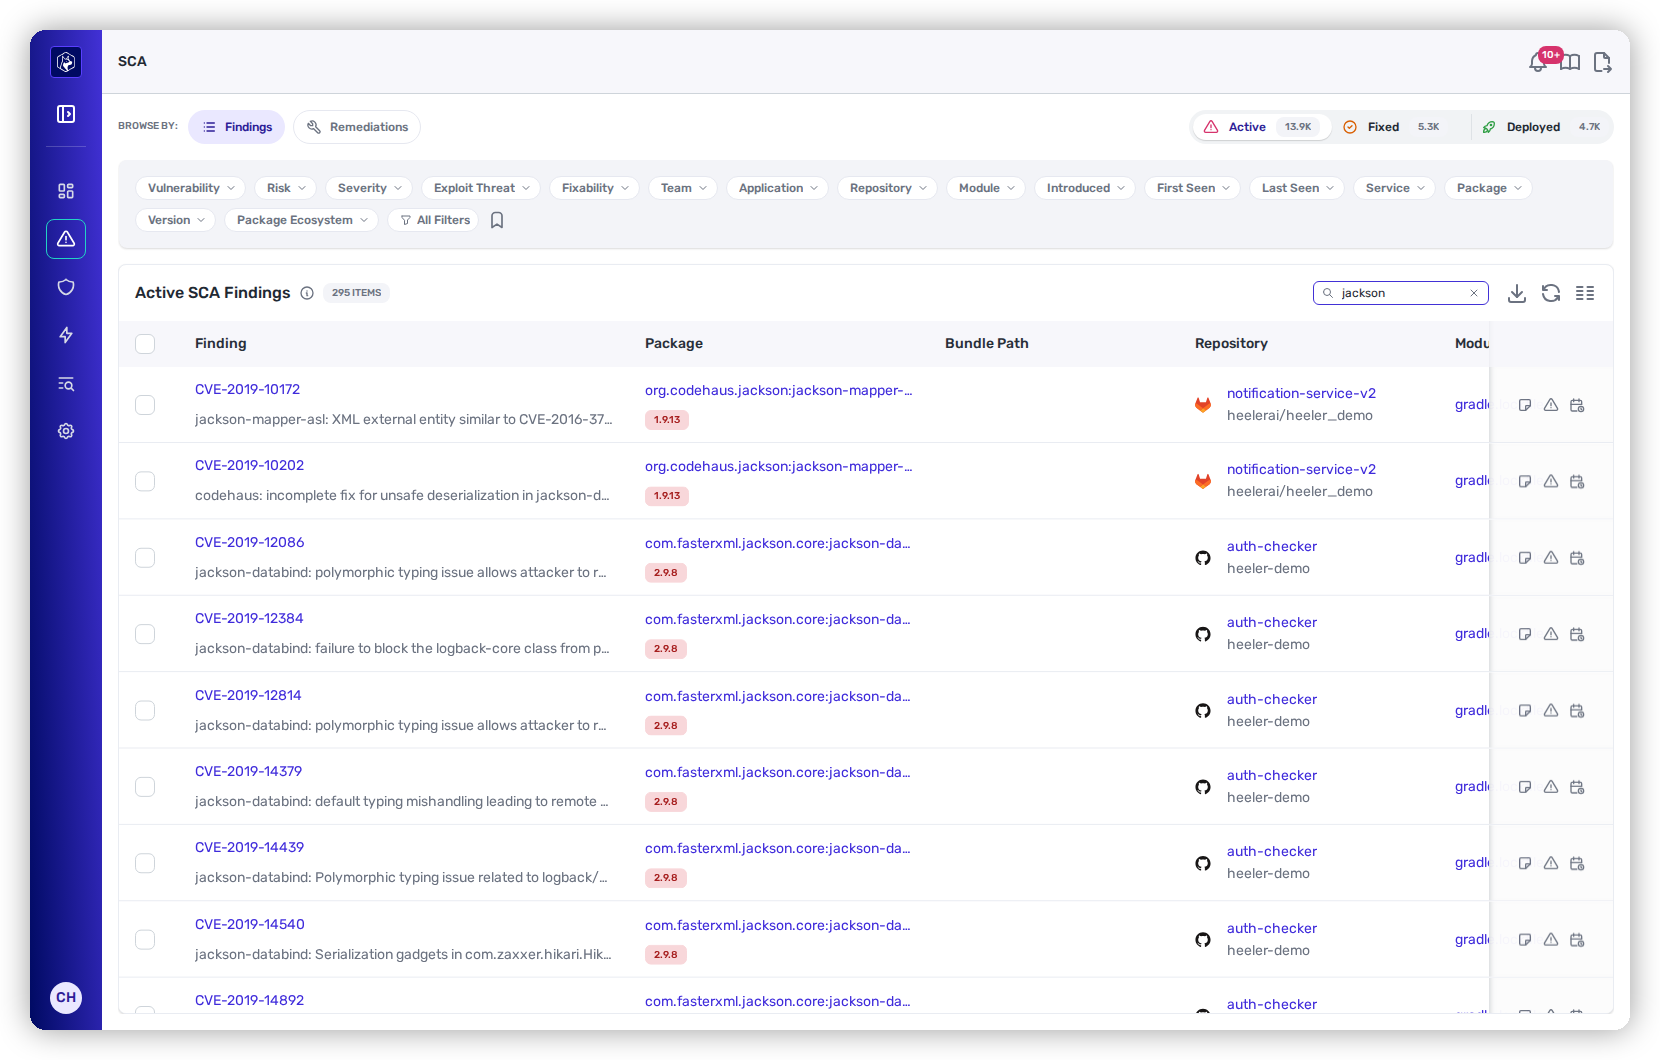Open the notifications bell icon
Viewport: 1660px width, 1060px height.
click(x=1538, y=63)
